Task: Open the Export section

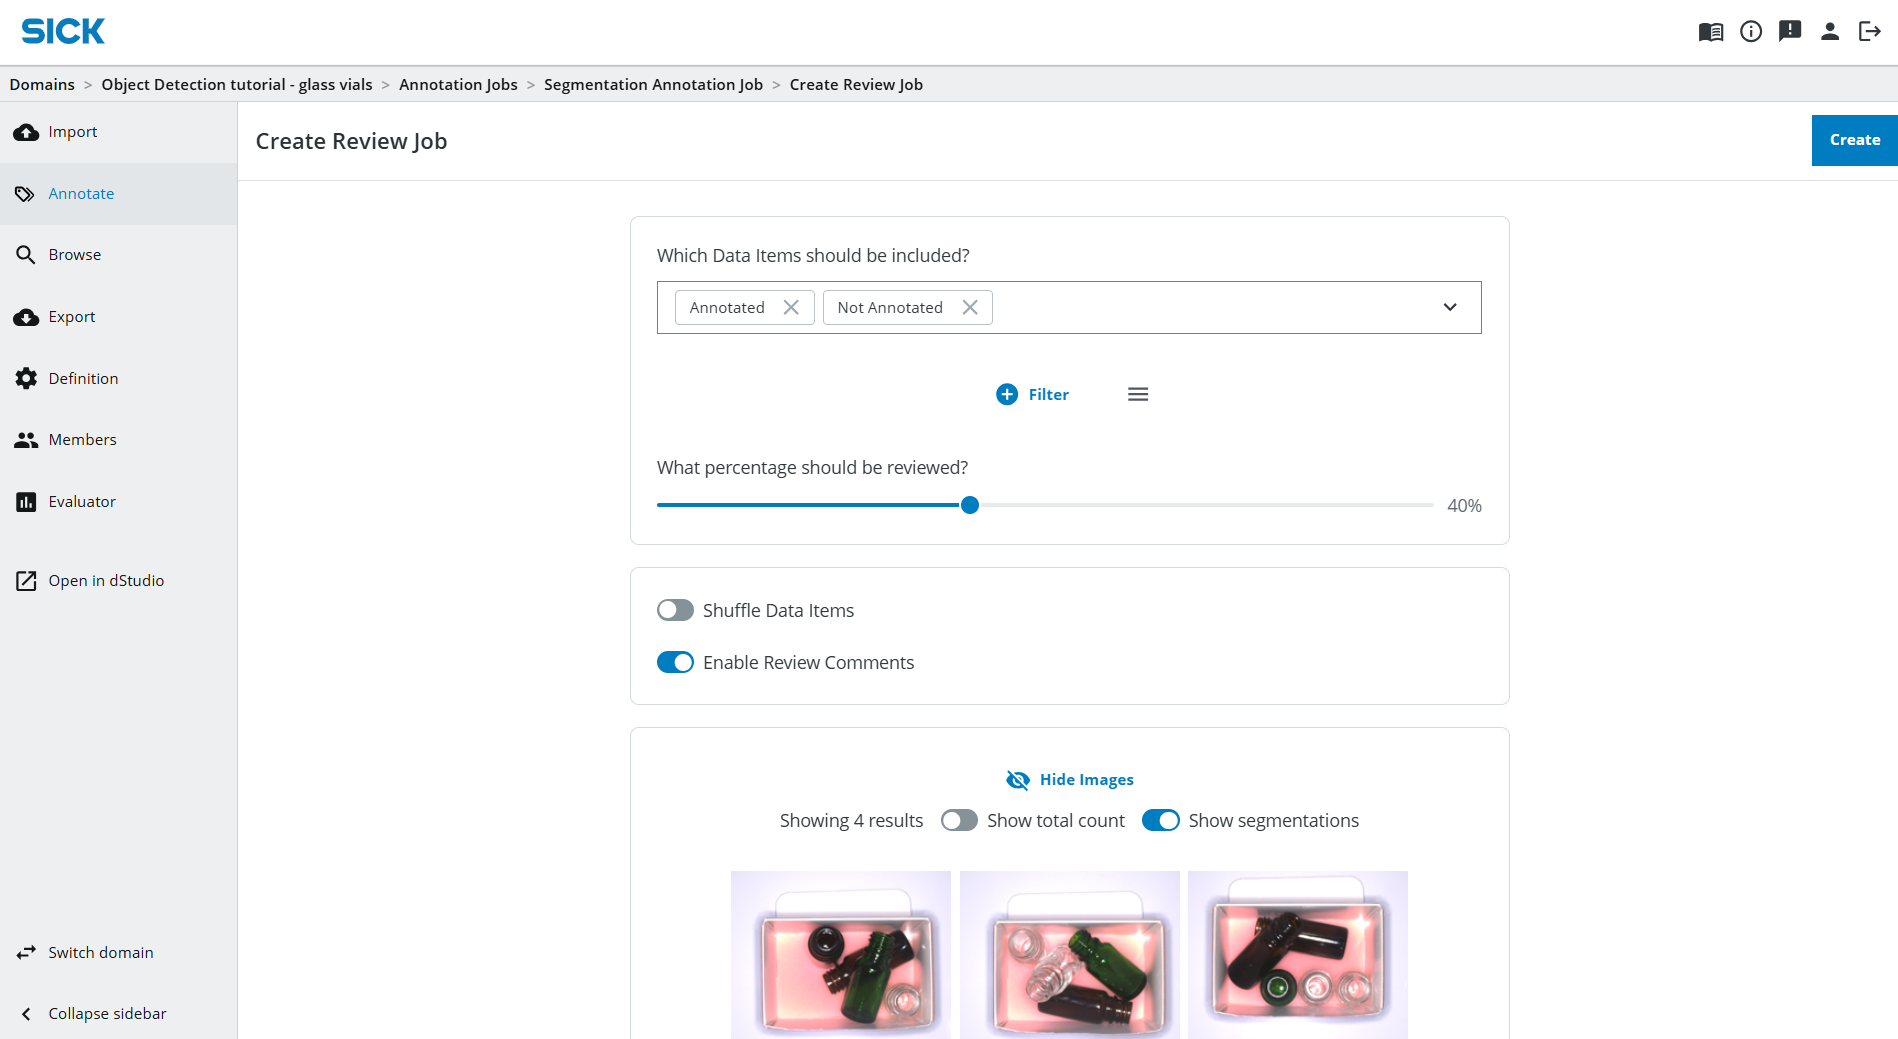Action: click(70, 317)
